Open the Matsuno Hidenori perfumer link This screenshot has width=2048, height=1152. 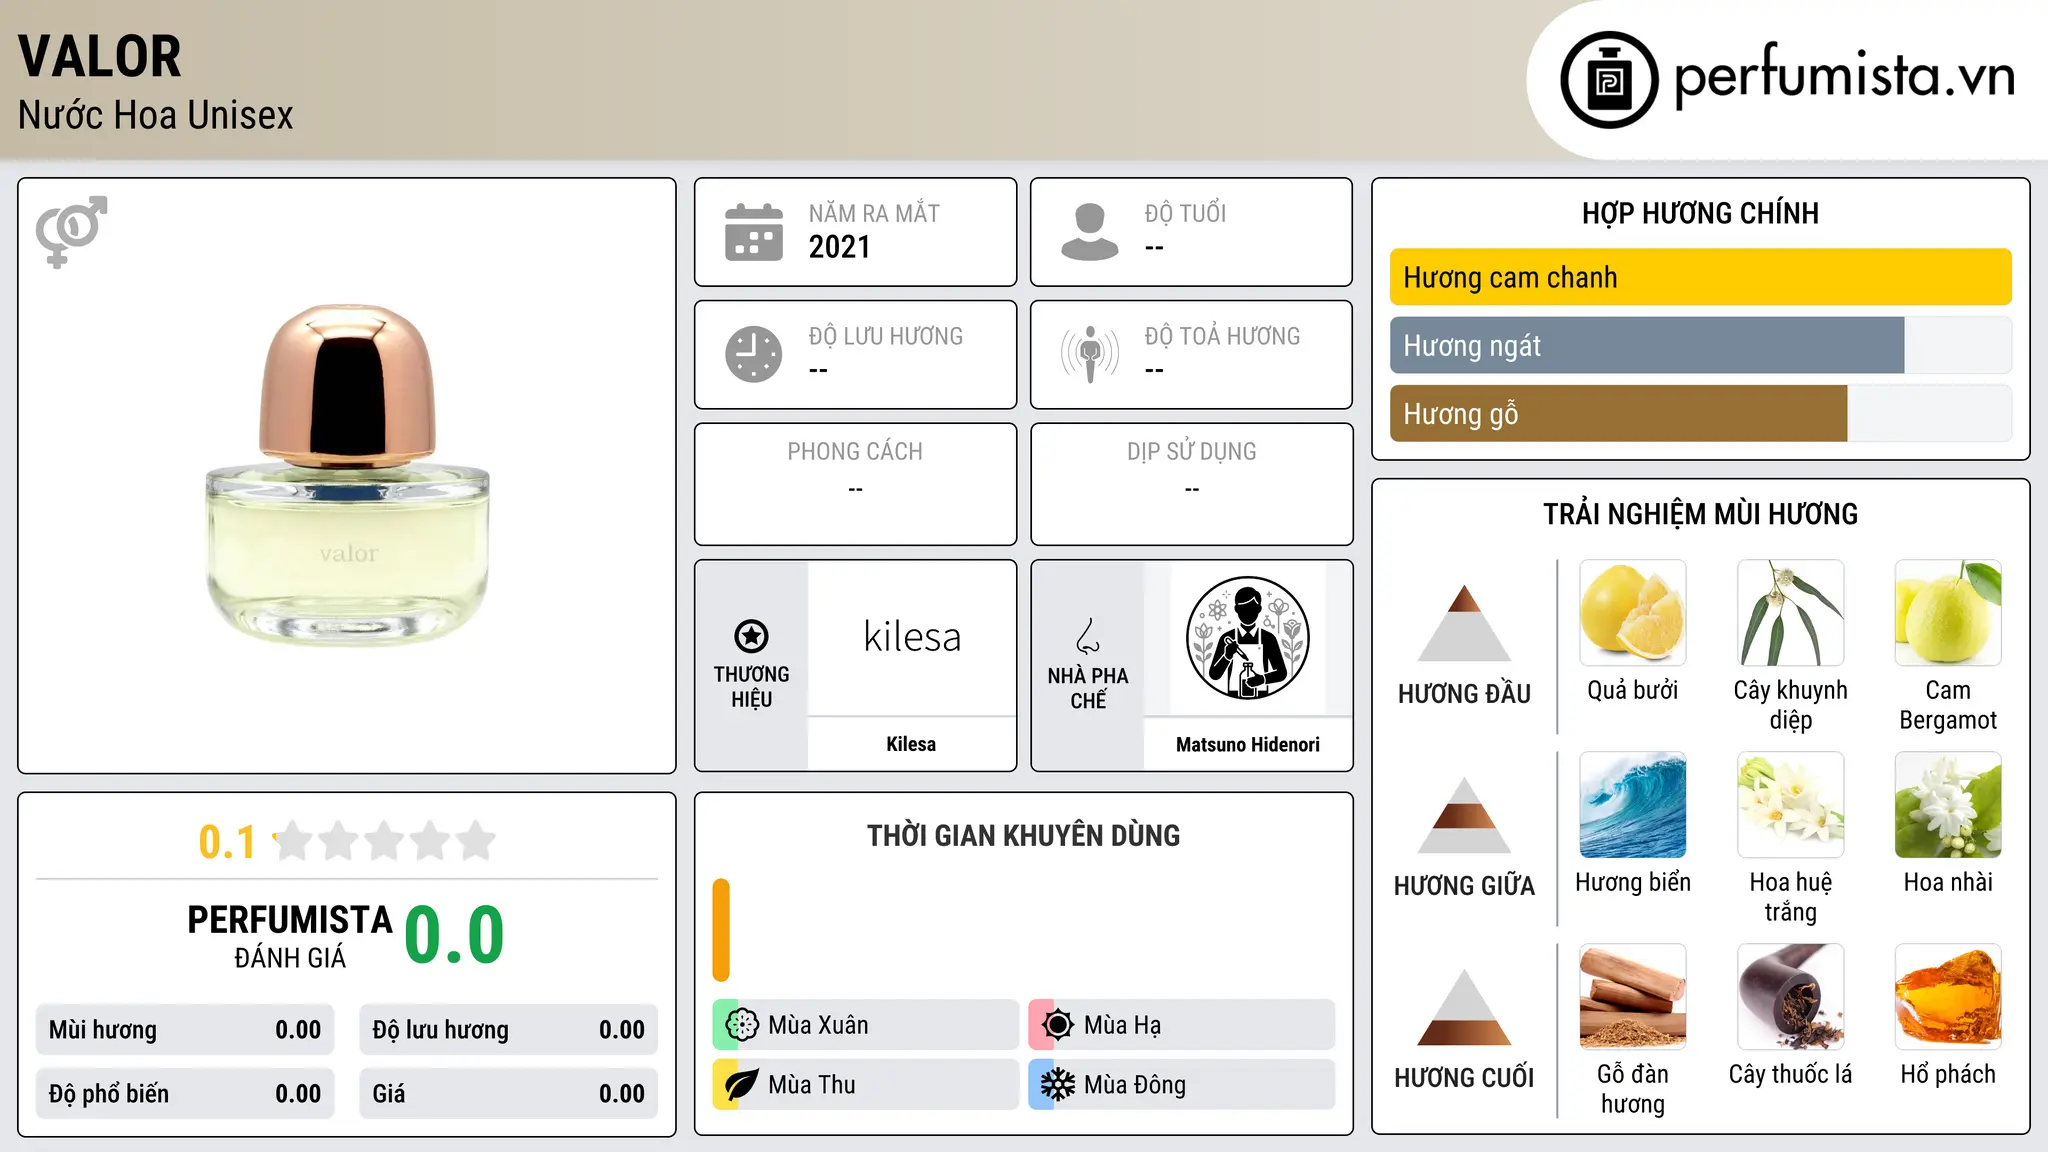(1248, 744)
